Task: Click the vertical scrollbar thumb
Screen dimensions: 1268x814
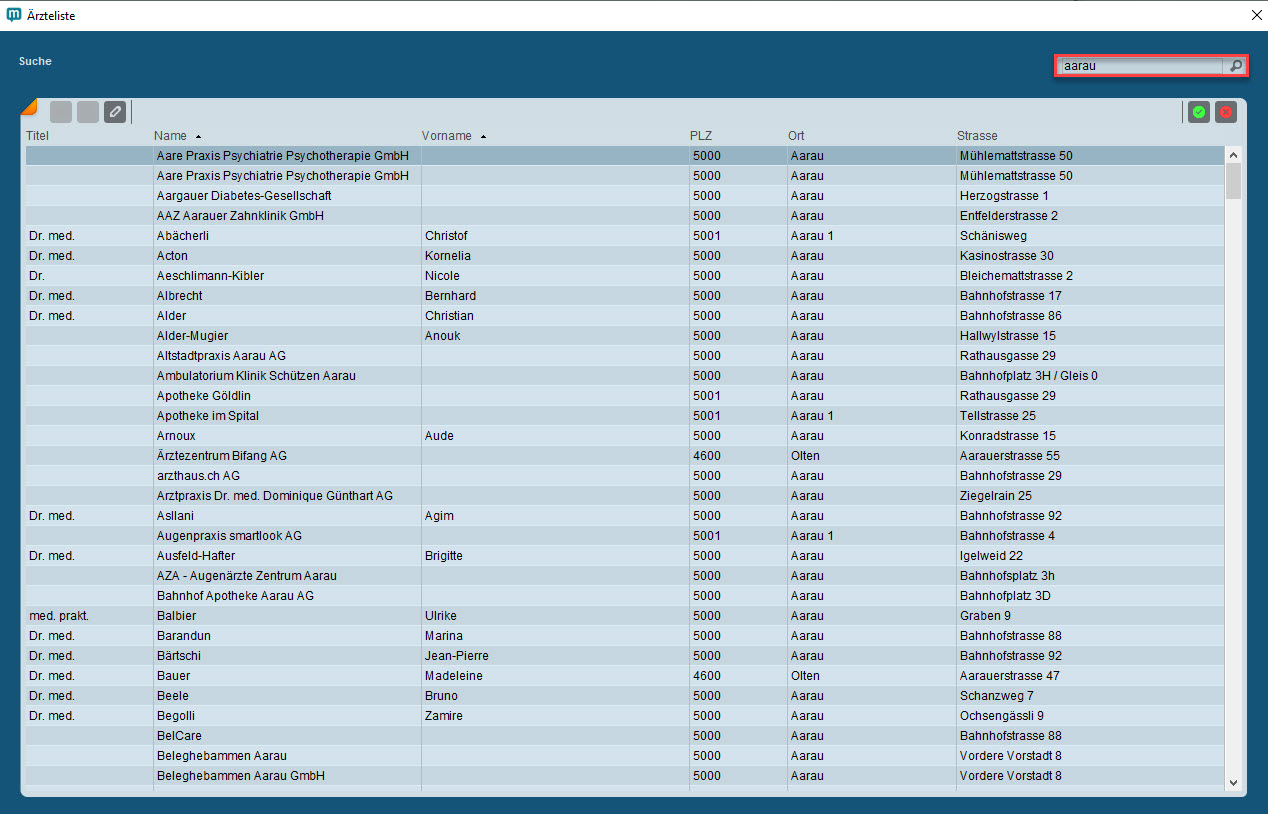Action: tap(1233, 182)
